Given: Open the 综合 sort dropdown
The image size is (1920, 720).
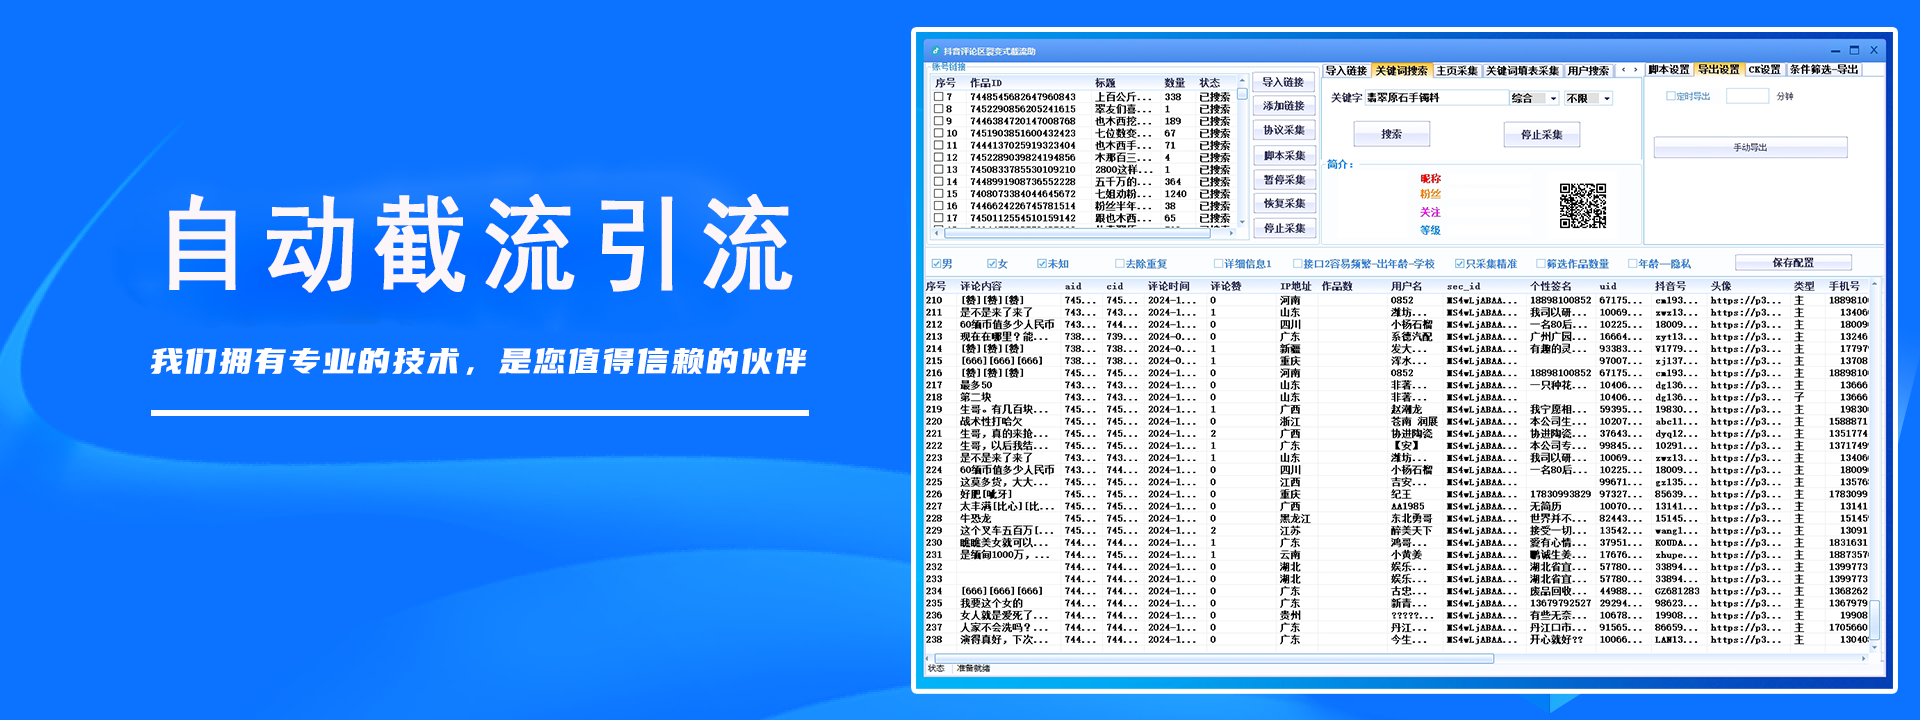Looking at the screenshot, I should coord(1553,98).
